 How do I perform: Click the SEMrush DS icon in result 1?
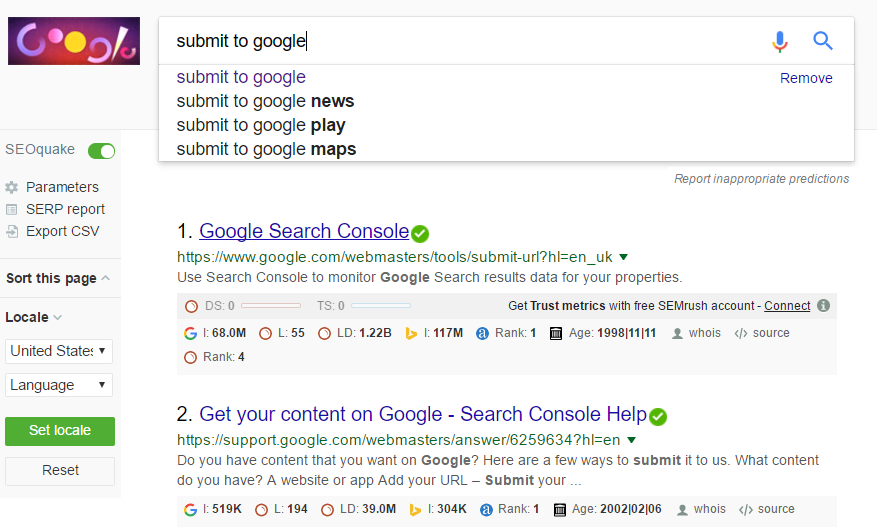tap(191, 306)
